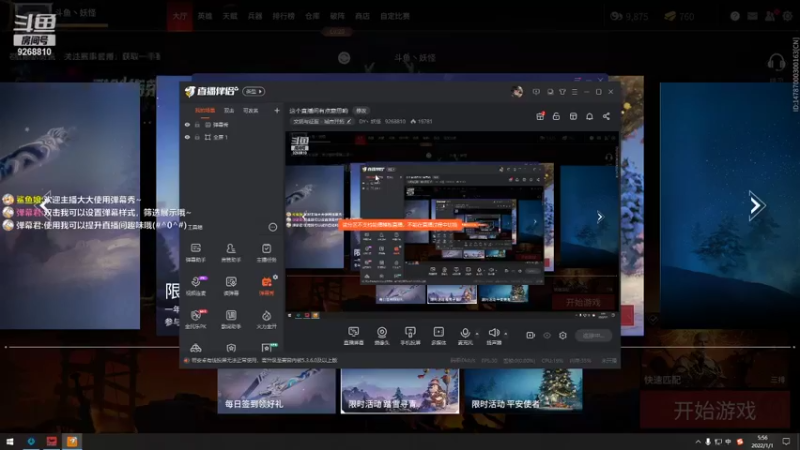Show hidden tray icons on the taskbar

[697, 441]
